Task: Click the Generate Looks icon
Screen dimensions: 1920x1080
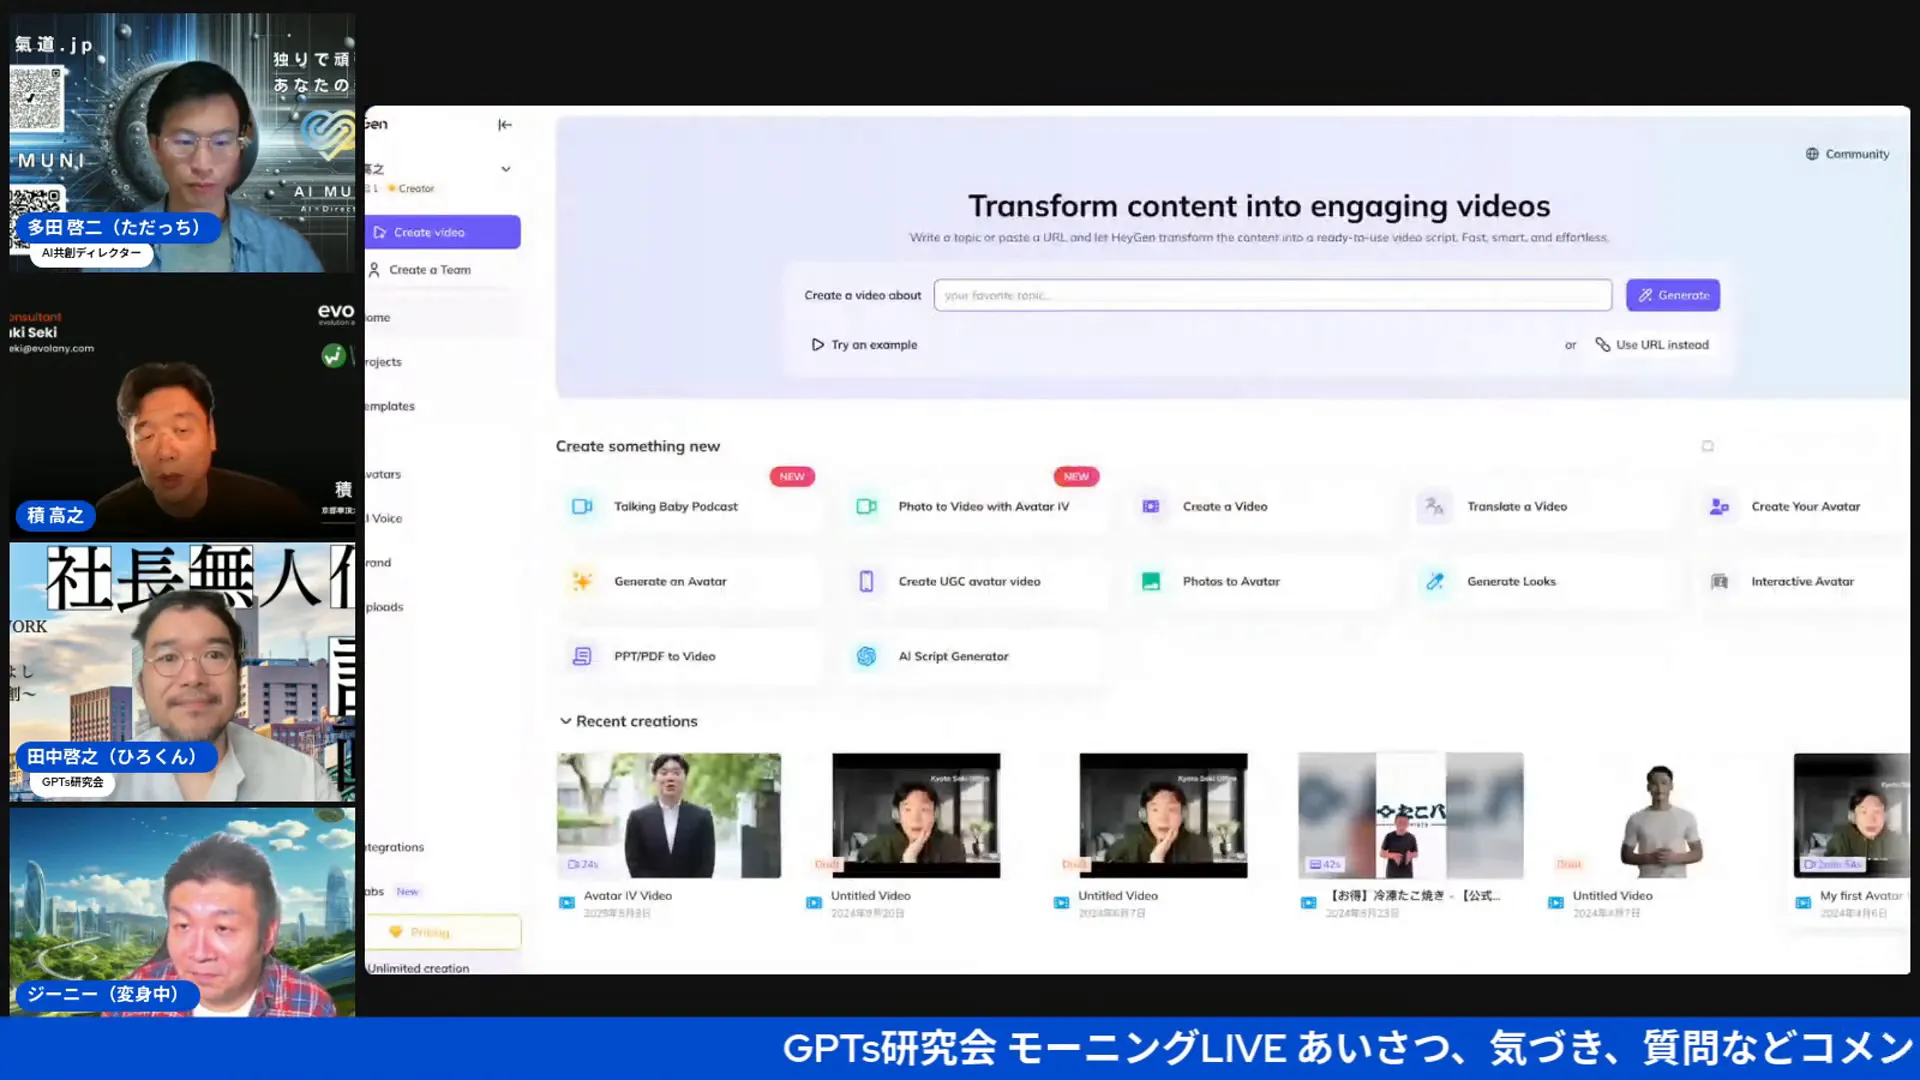Action: 1435,582
